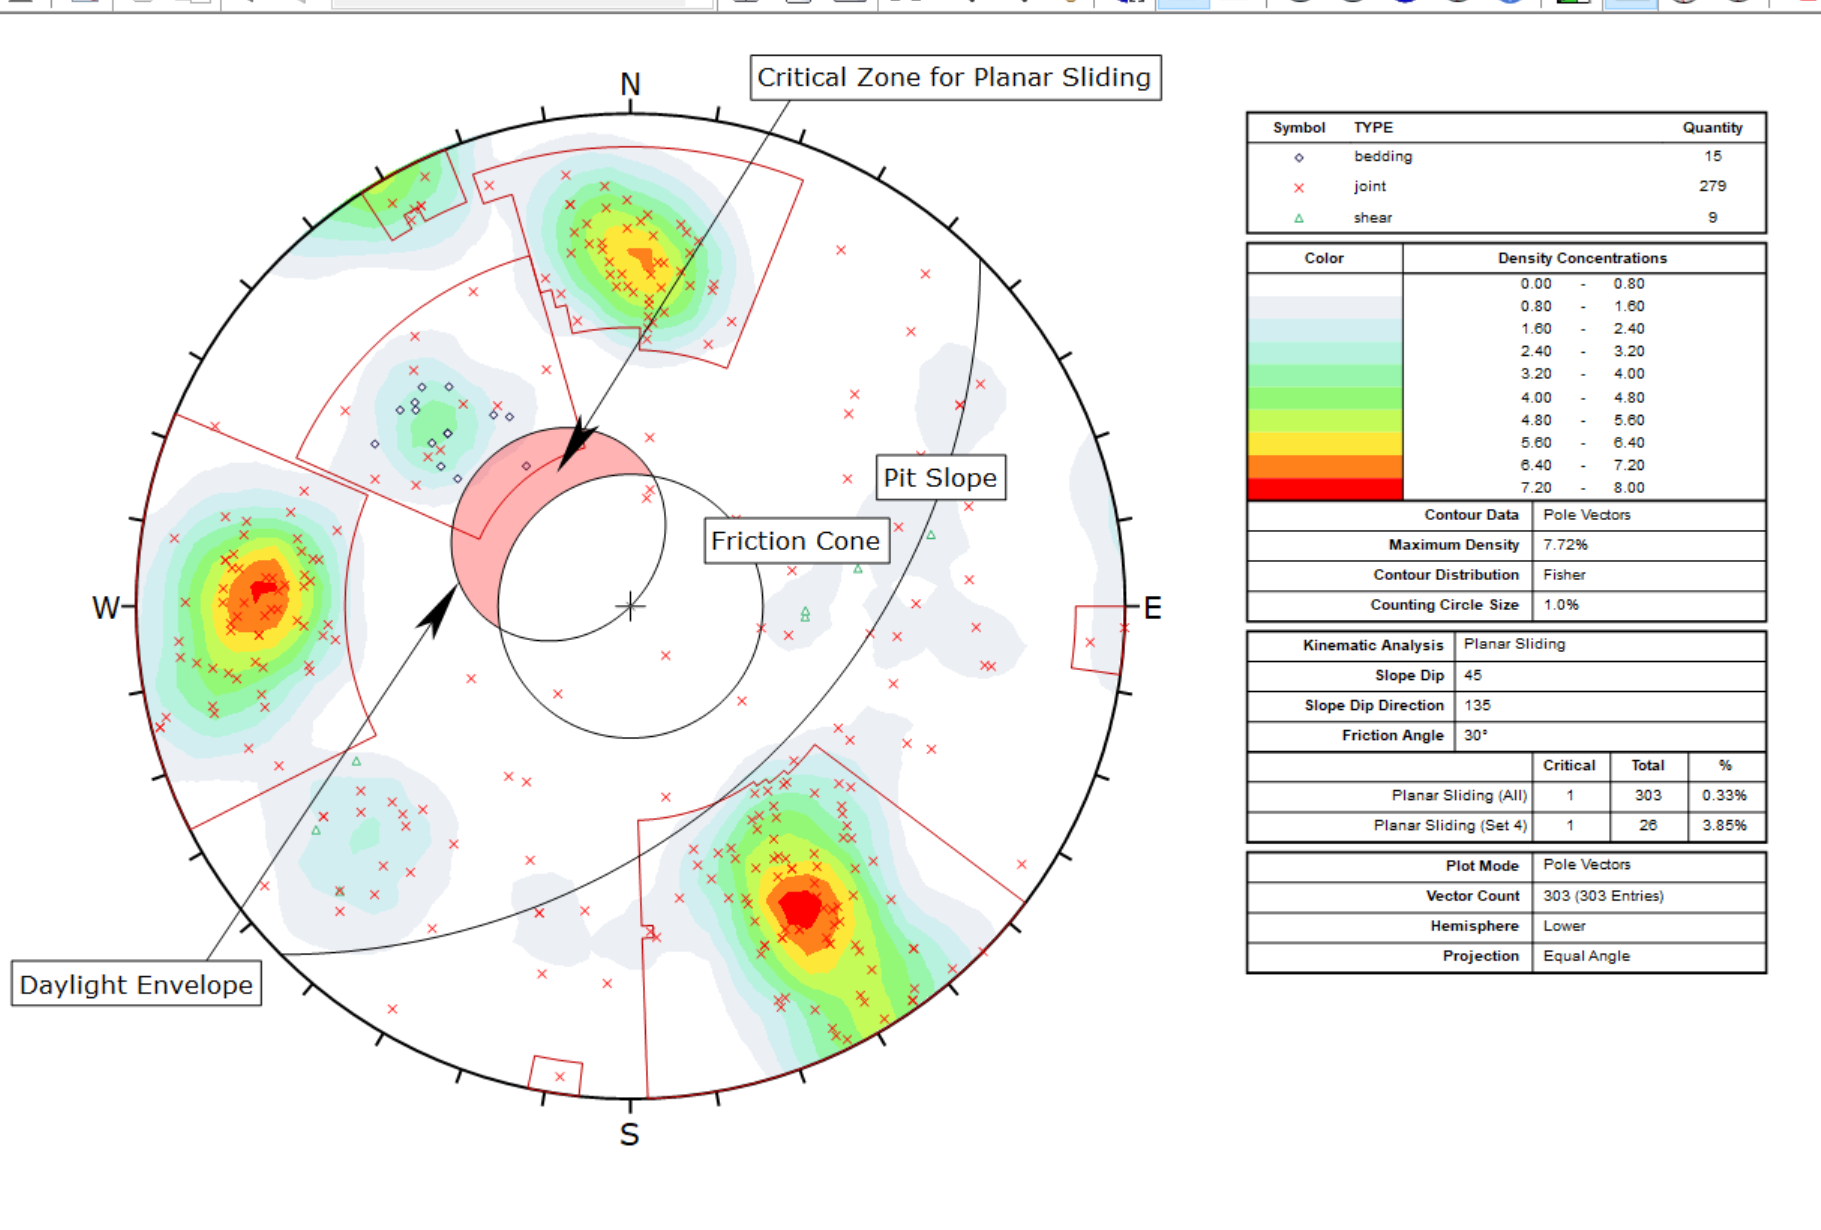Click the Set 4 total value 26

pyautogui.click(x=1647, y=825)
